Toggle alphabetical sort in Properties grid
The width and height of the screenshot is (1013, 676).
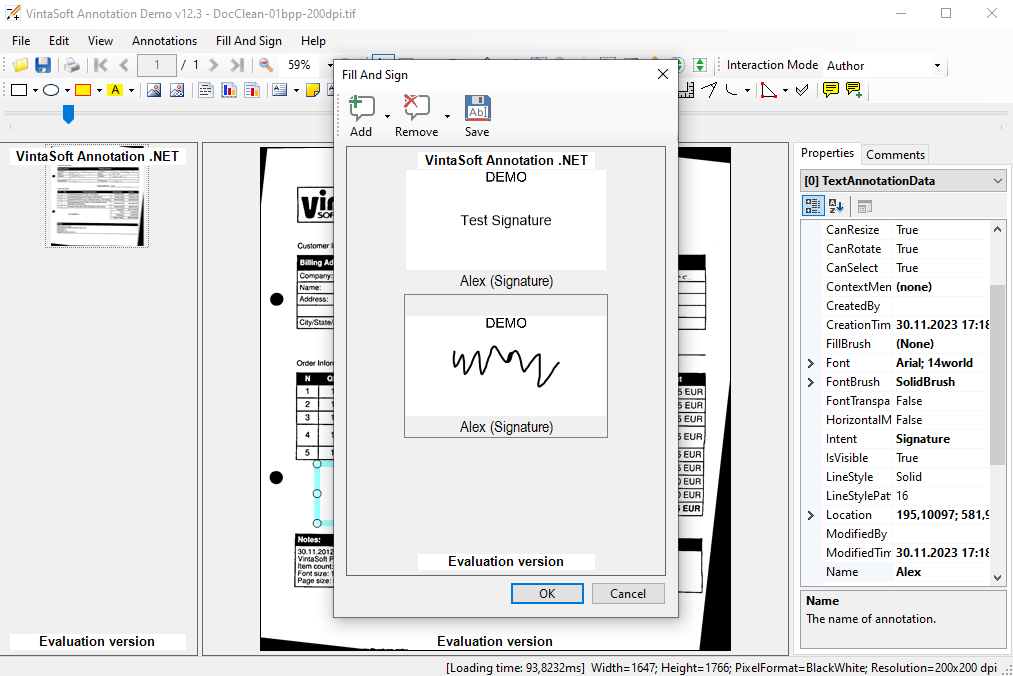coord(836,206)
